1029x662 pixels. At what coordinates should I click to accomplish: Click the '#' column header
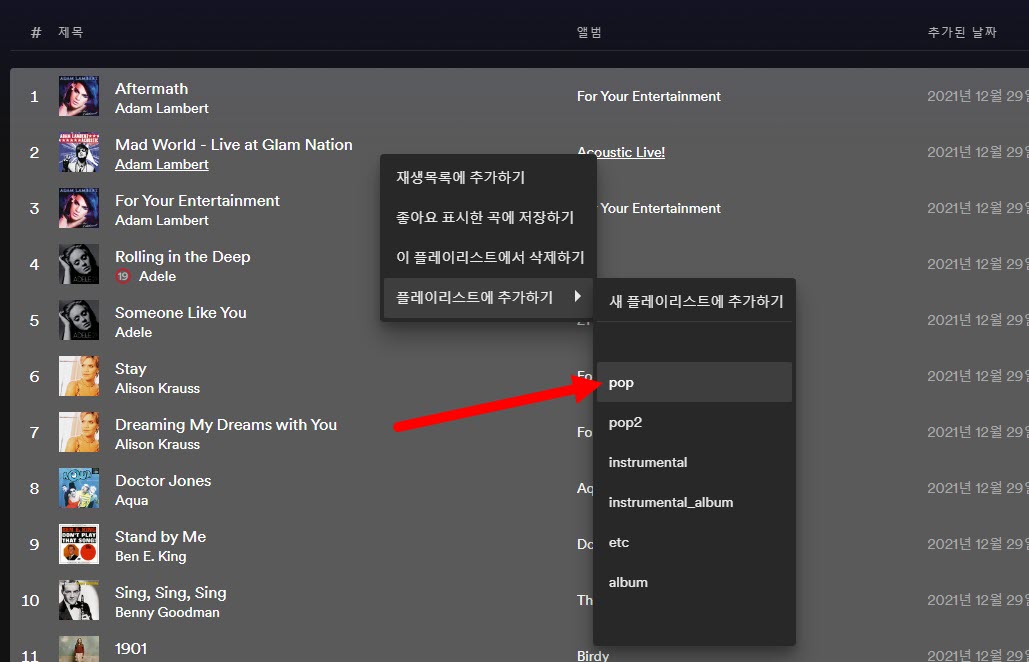click(36, 32)
